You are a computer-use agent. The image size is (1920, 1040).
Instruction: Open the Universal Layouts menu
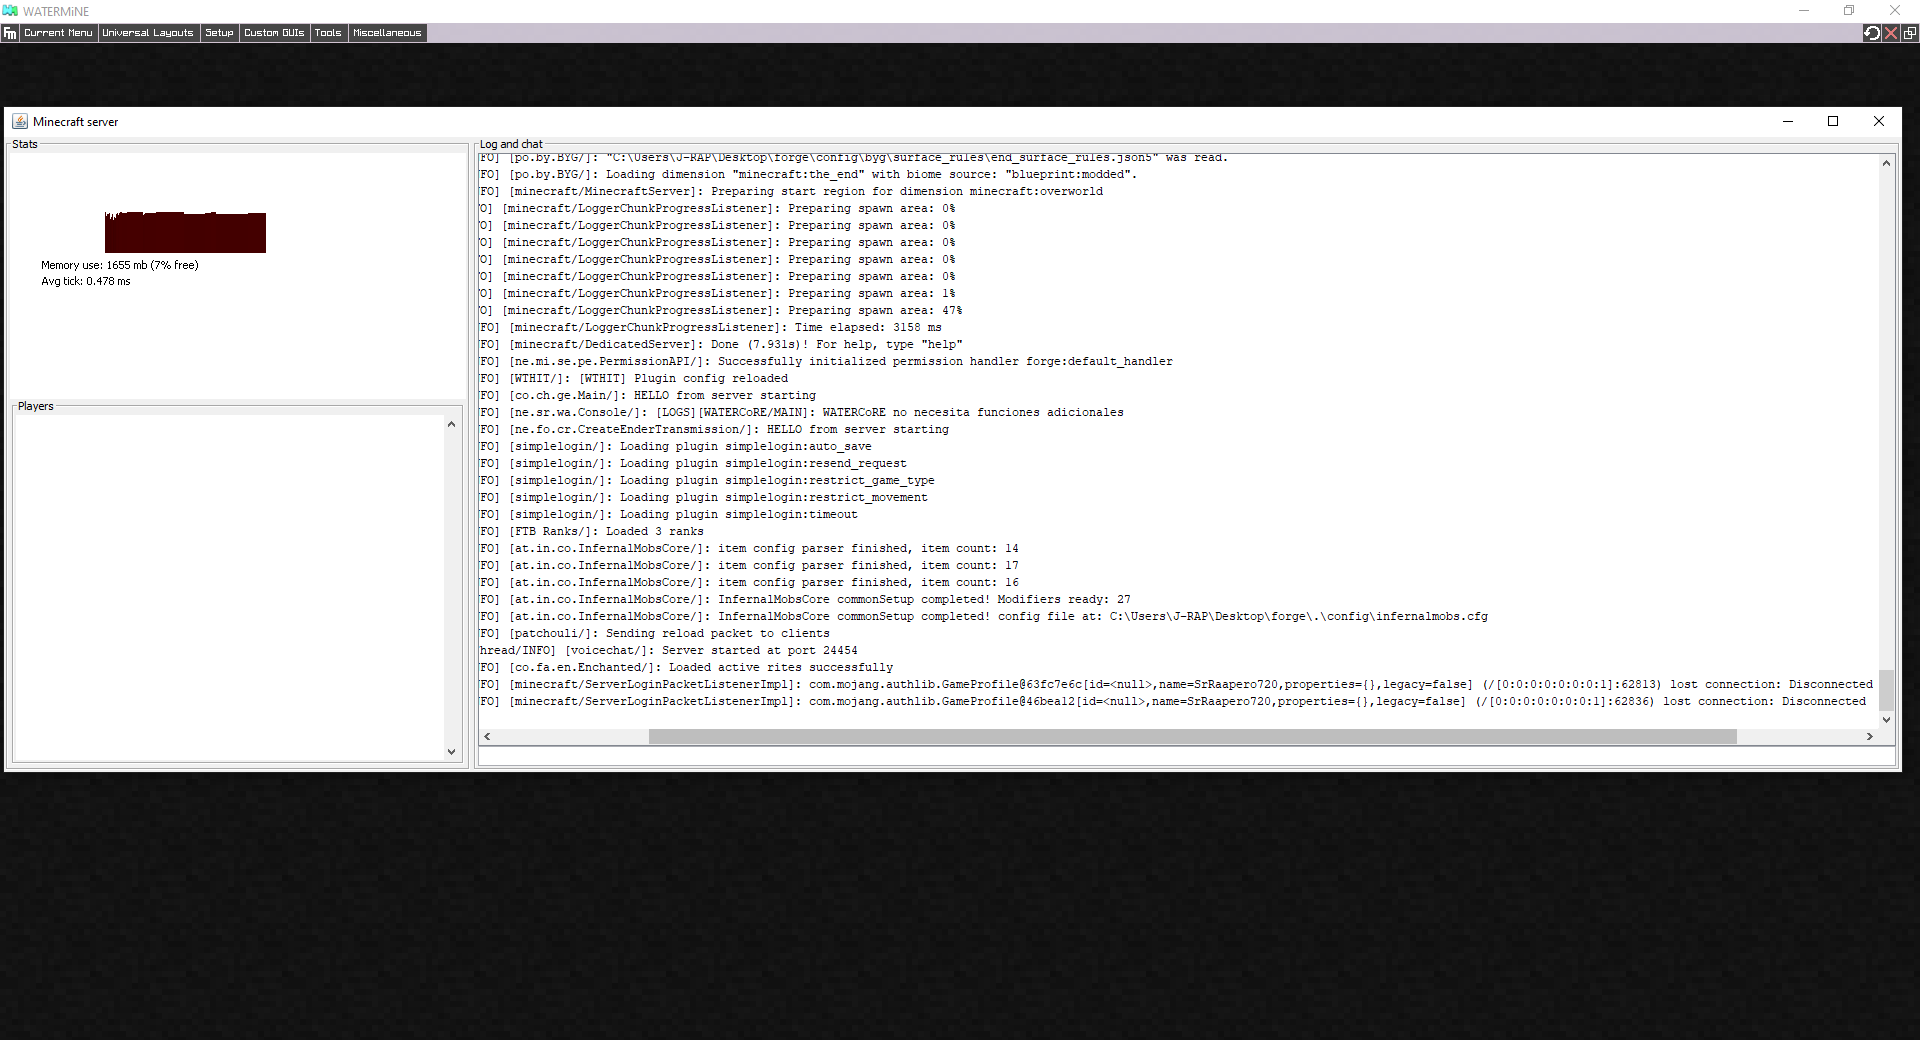coord(148,33)
